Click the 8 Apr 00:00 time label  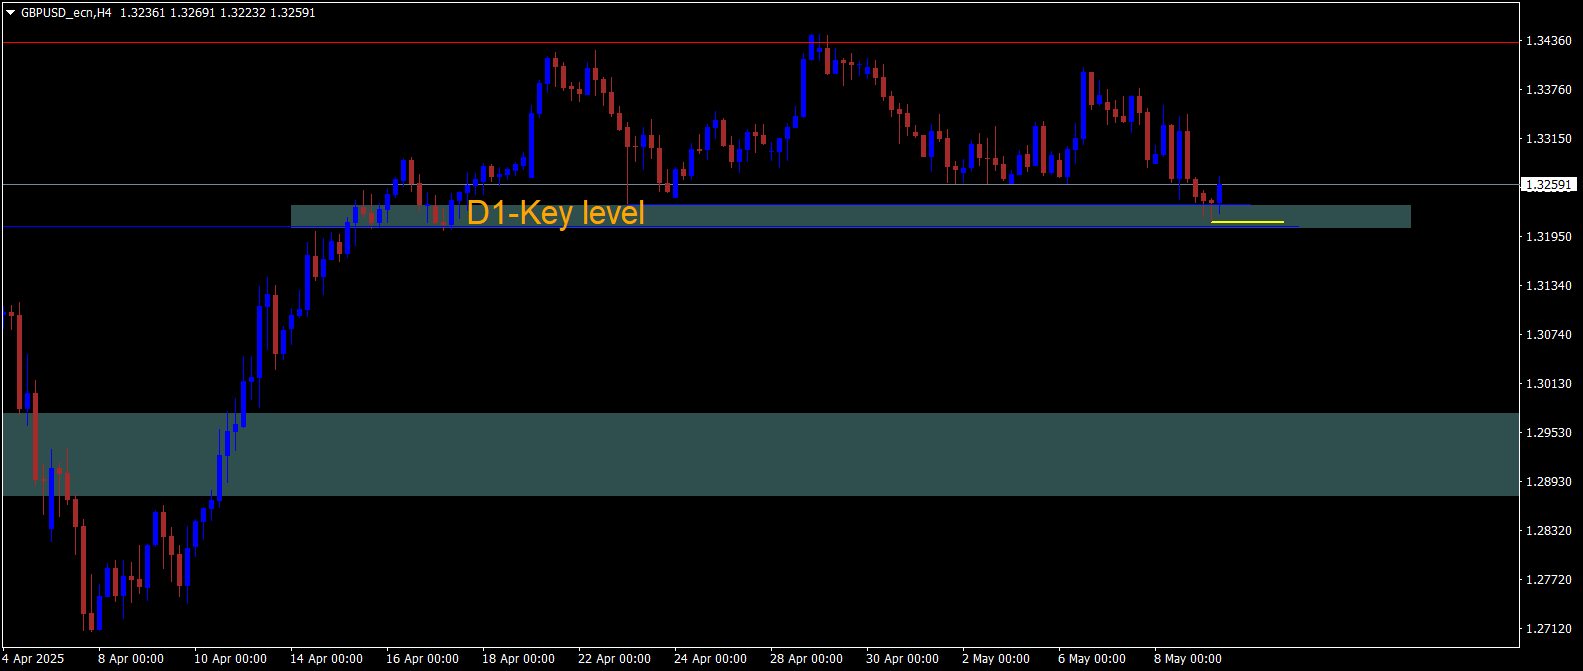131,659
